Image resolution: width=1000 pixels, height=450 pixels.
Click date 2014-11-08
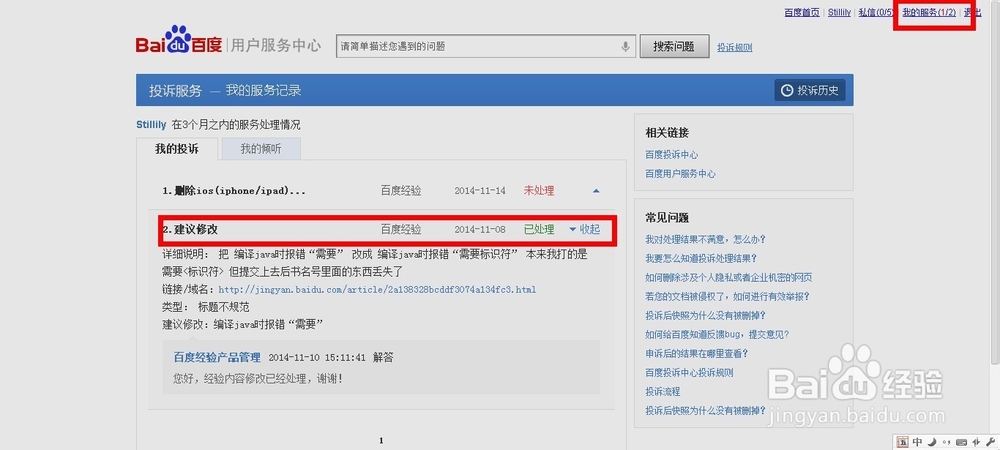(480, 229)
